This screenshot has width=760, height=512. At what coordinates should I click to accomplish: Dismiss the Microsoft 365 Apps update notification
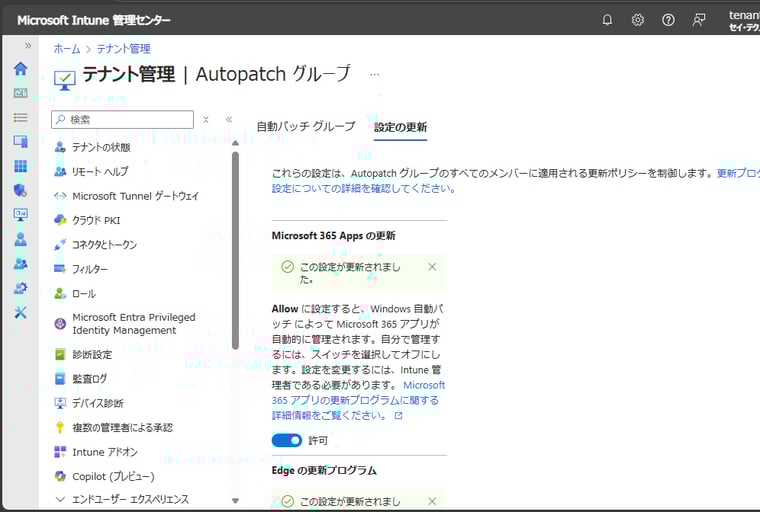(432, 267)
